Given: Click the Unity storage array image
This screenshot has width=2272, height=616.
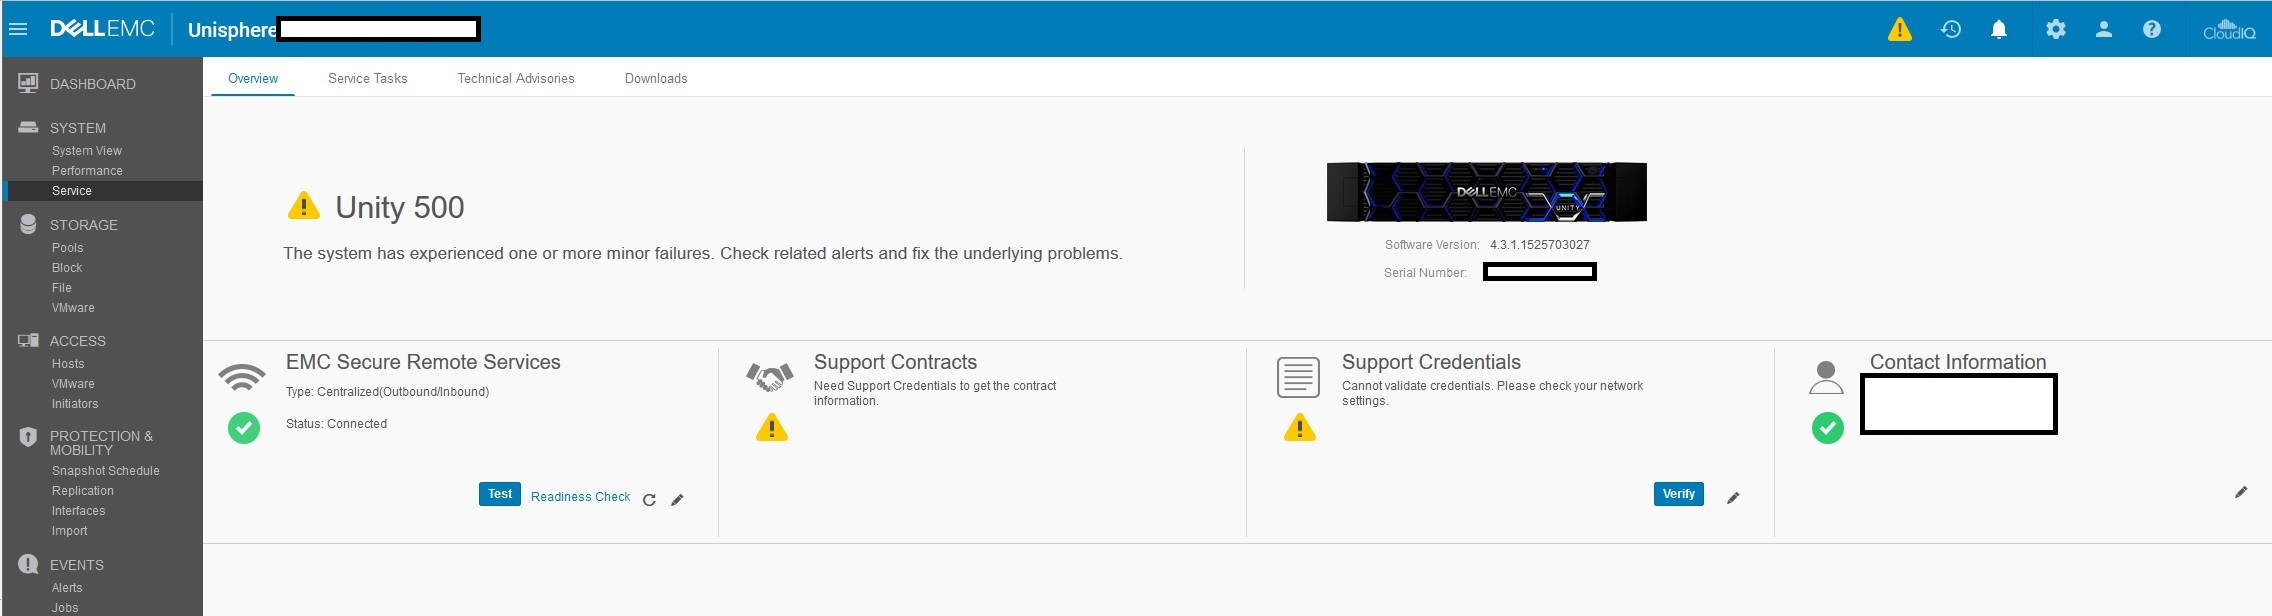Looking at the screenshot, I should point(1486,191).
